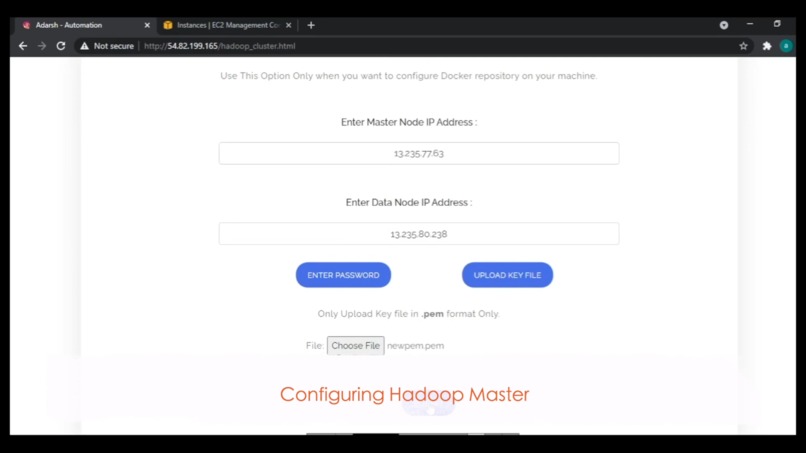Click the Not secure warning icon
806x453 pixels.
pos(84,46)
